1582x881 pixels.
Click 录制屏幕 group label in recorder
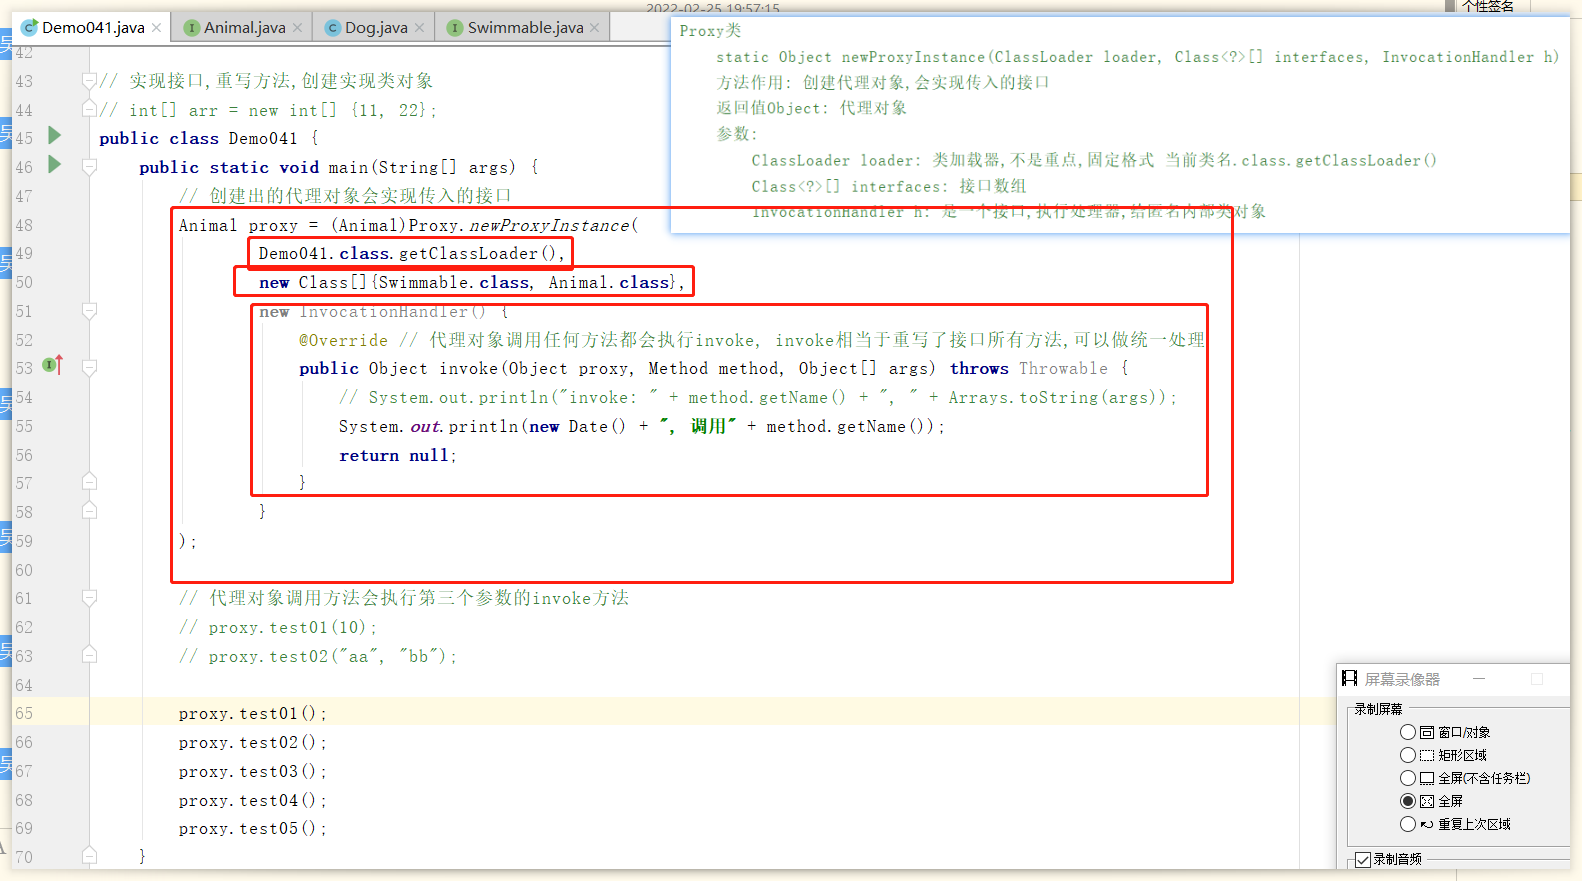pos(1378,709)
